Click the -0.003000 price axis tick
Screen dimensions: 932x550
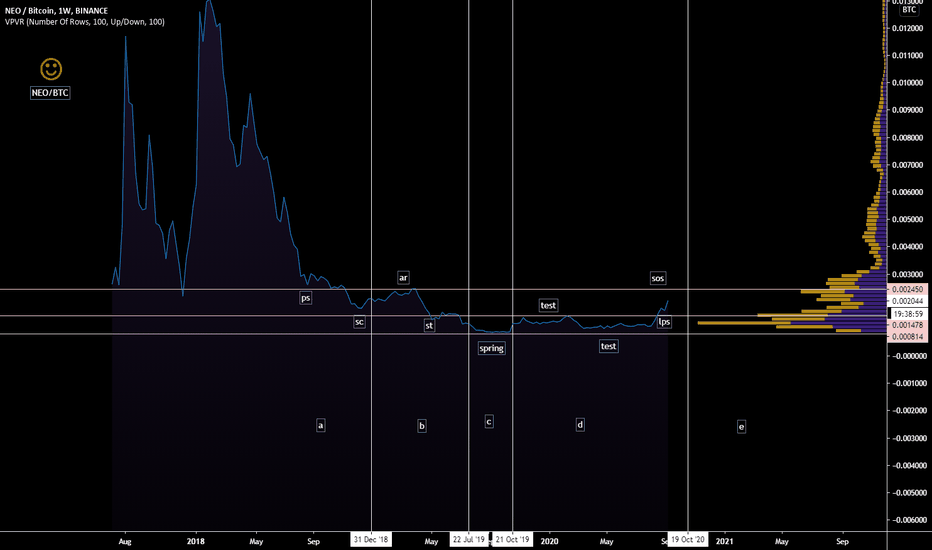coord(908,438)
